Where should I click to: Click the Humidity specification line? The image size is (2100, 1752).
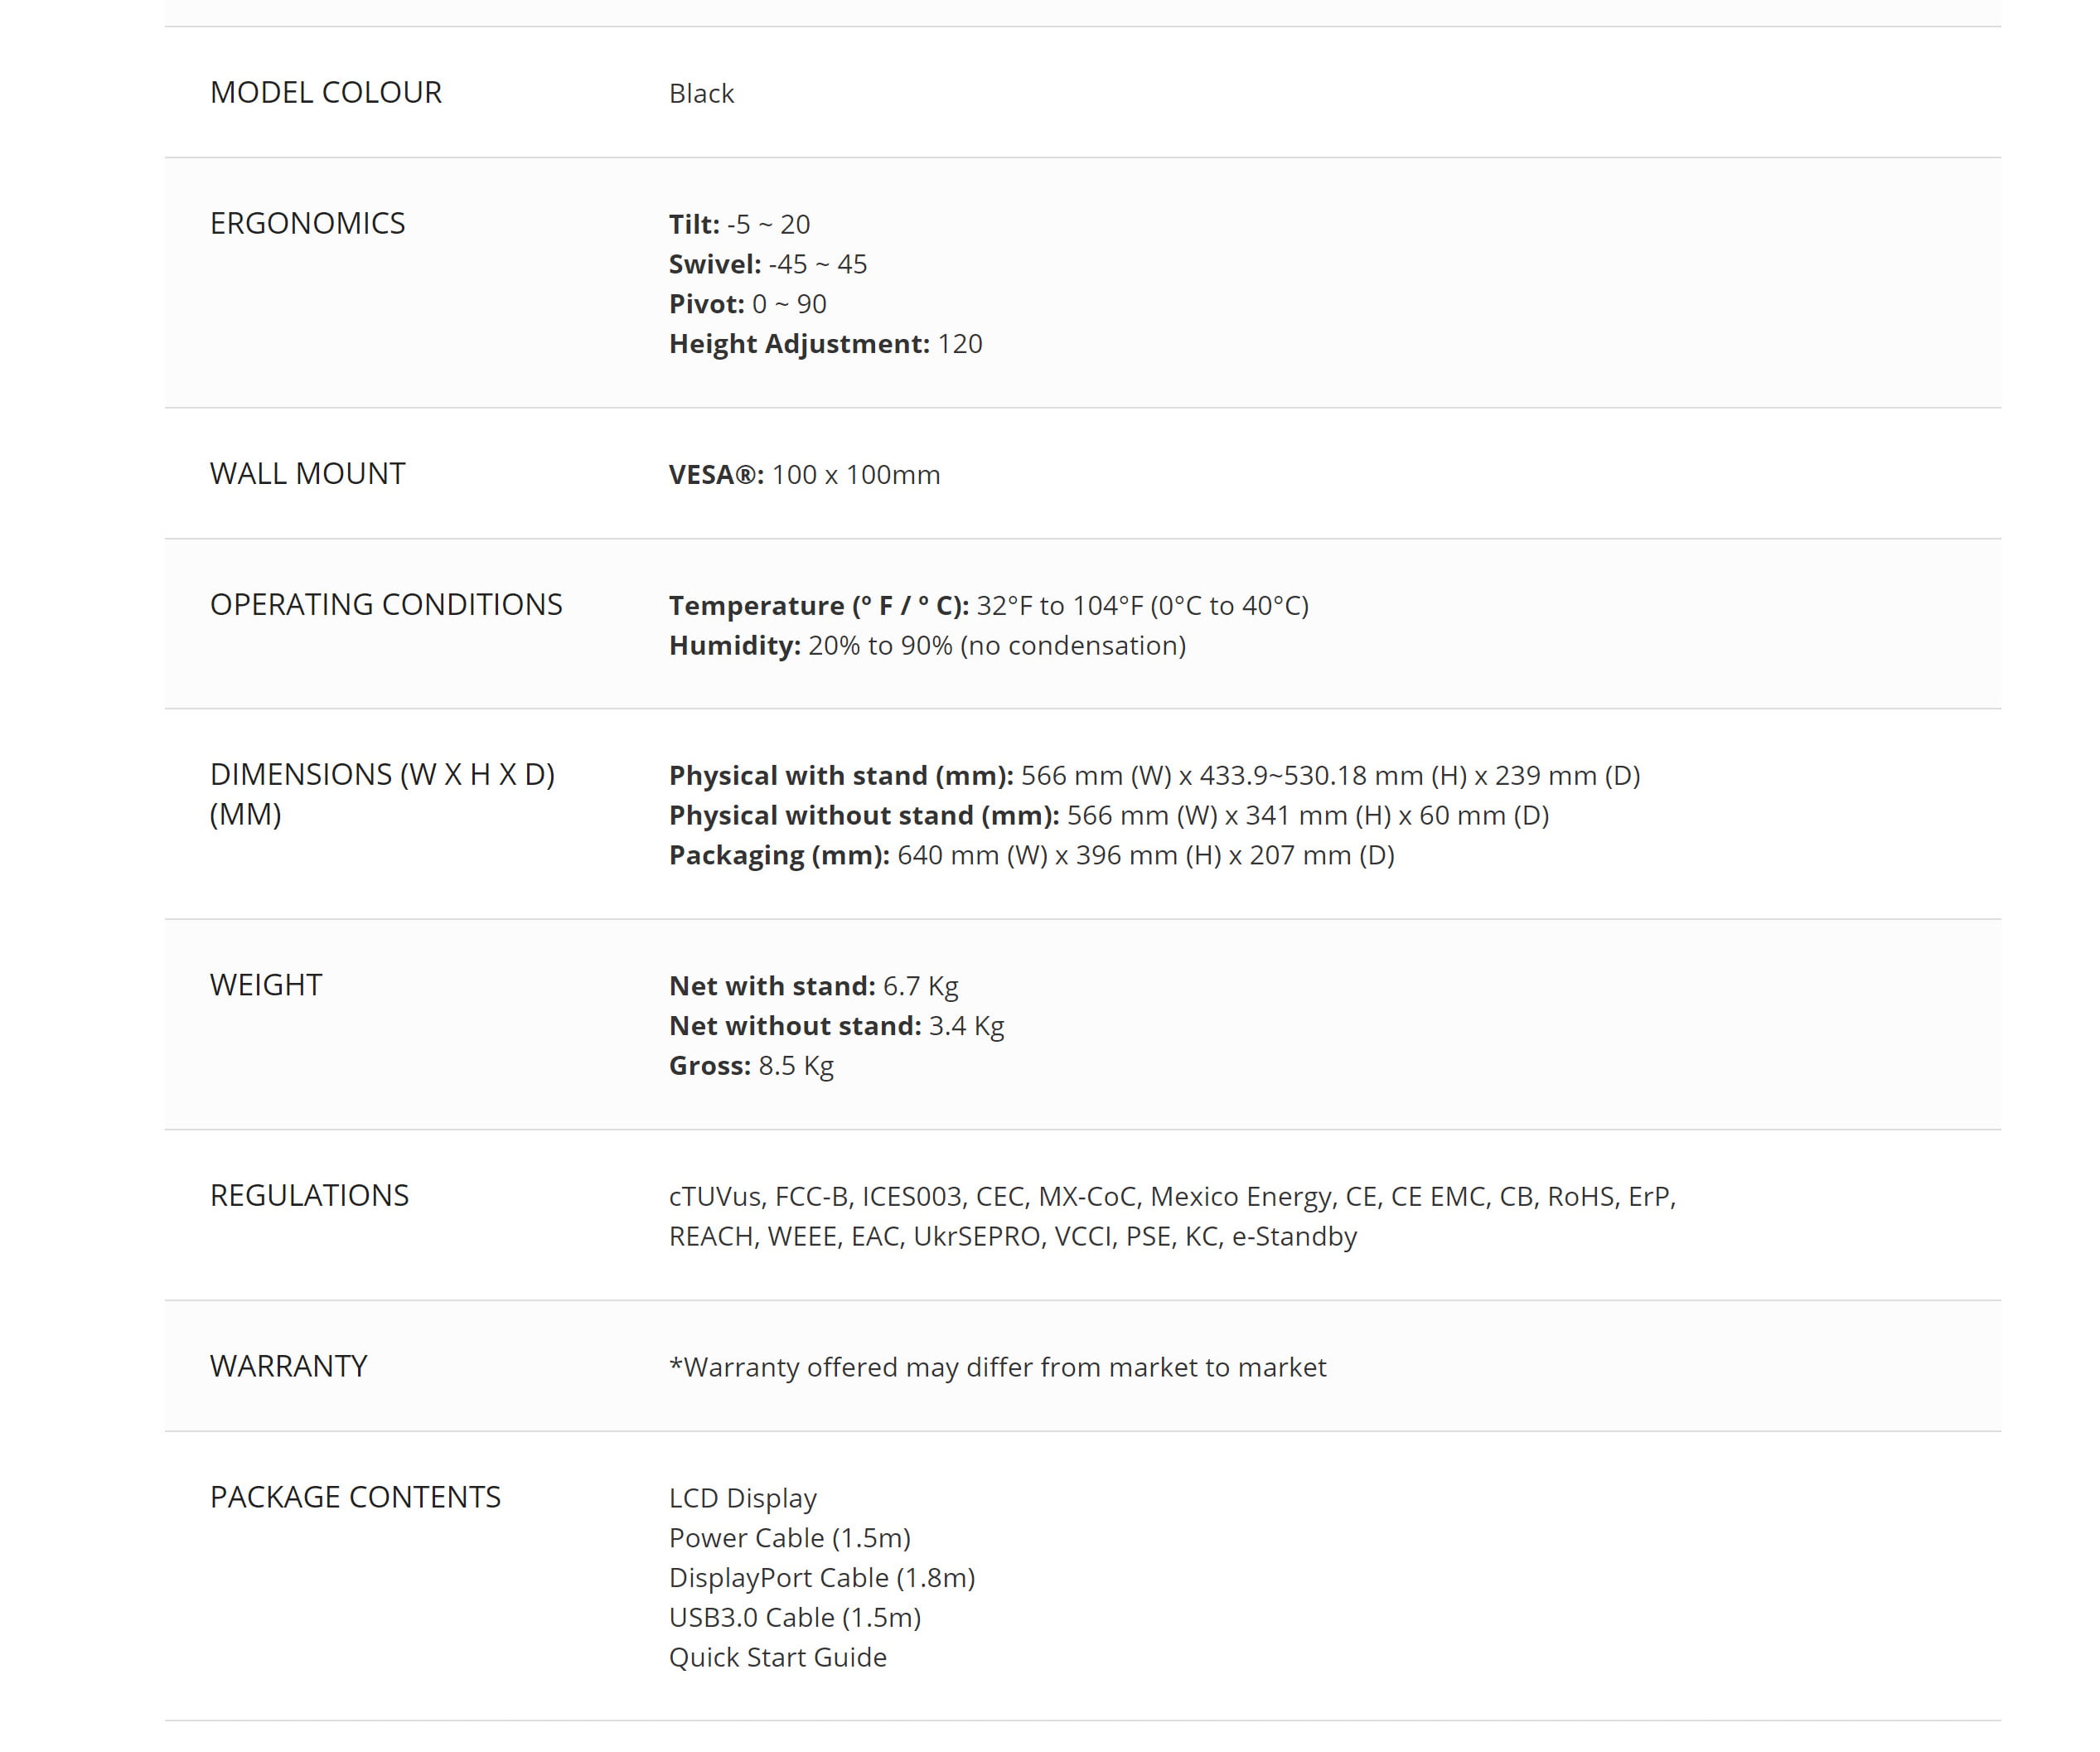click(927, 645)
